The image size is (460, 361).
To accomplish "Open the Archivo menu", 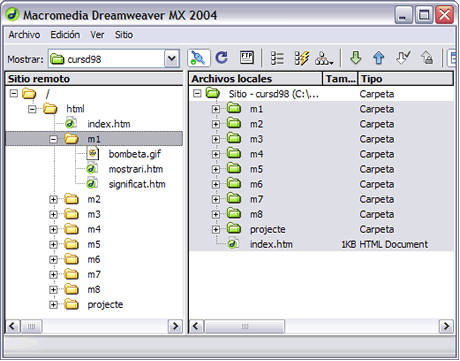I will pyautogui.click(x=24, y=35).
